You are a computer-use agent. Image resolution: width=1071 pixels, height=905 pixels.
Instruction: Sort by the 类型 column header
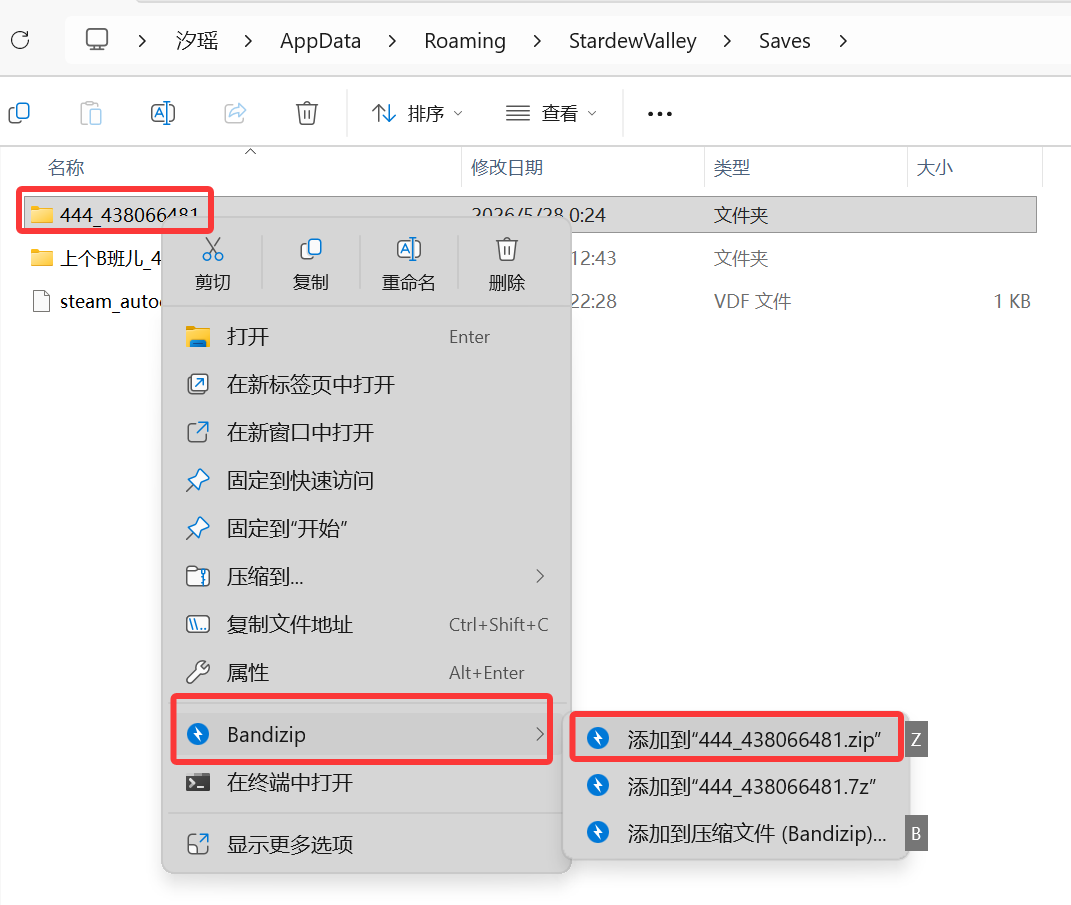pyautogui.click(x=732, y=167)
